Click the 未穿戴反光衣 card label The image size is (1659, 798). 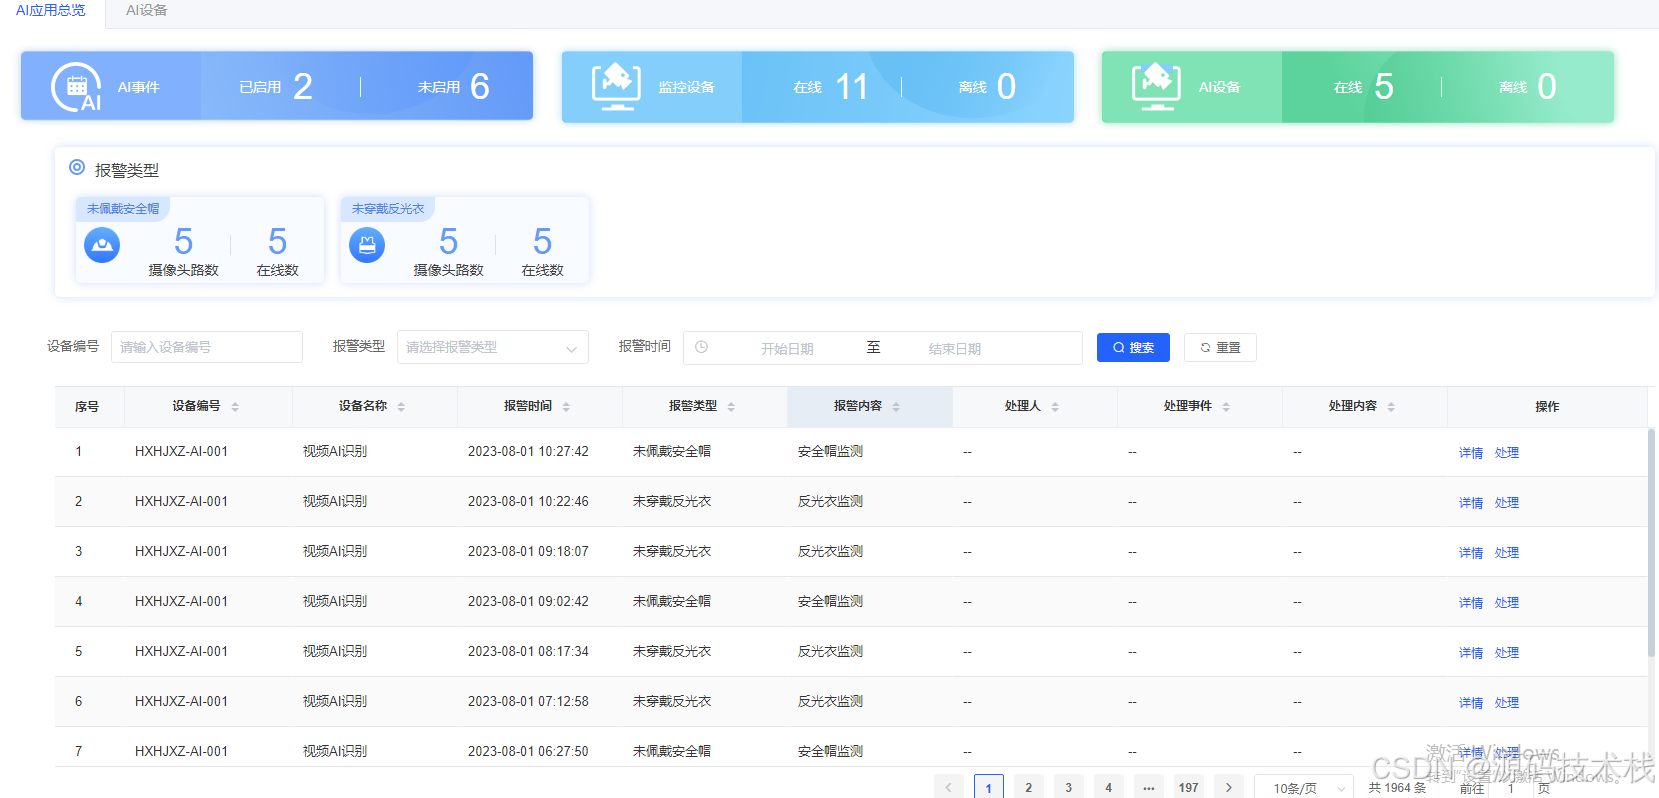pyautogui.click(x=387, y=209)
